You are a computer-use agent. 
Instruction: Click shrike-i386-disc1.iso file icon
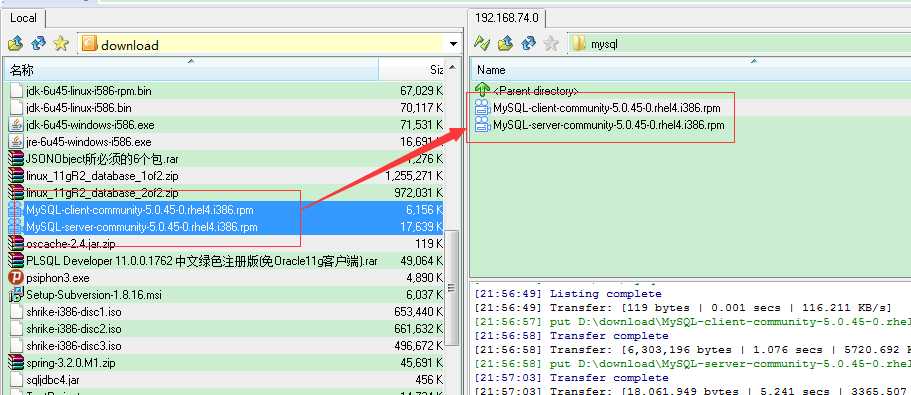coord(16,312)
